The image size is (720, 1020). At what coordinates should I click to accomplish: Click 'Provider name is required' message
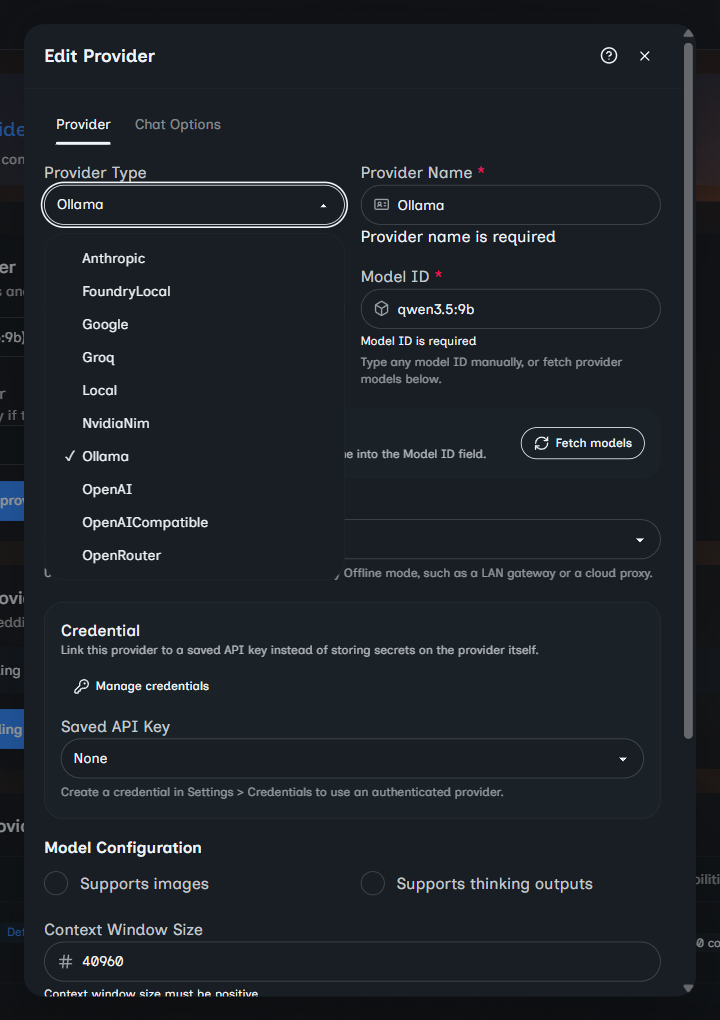point(458,237)
